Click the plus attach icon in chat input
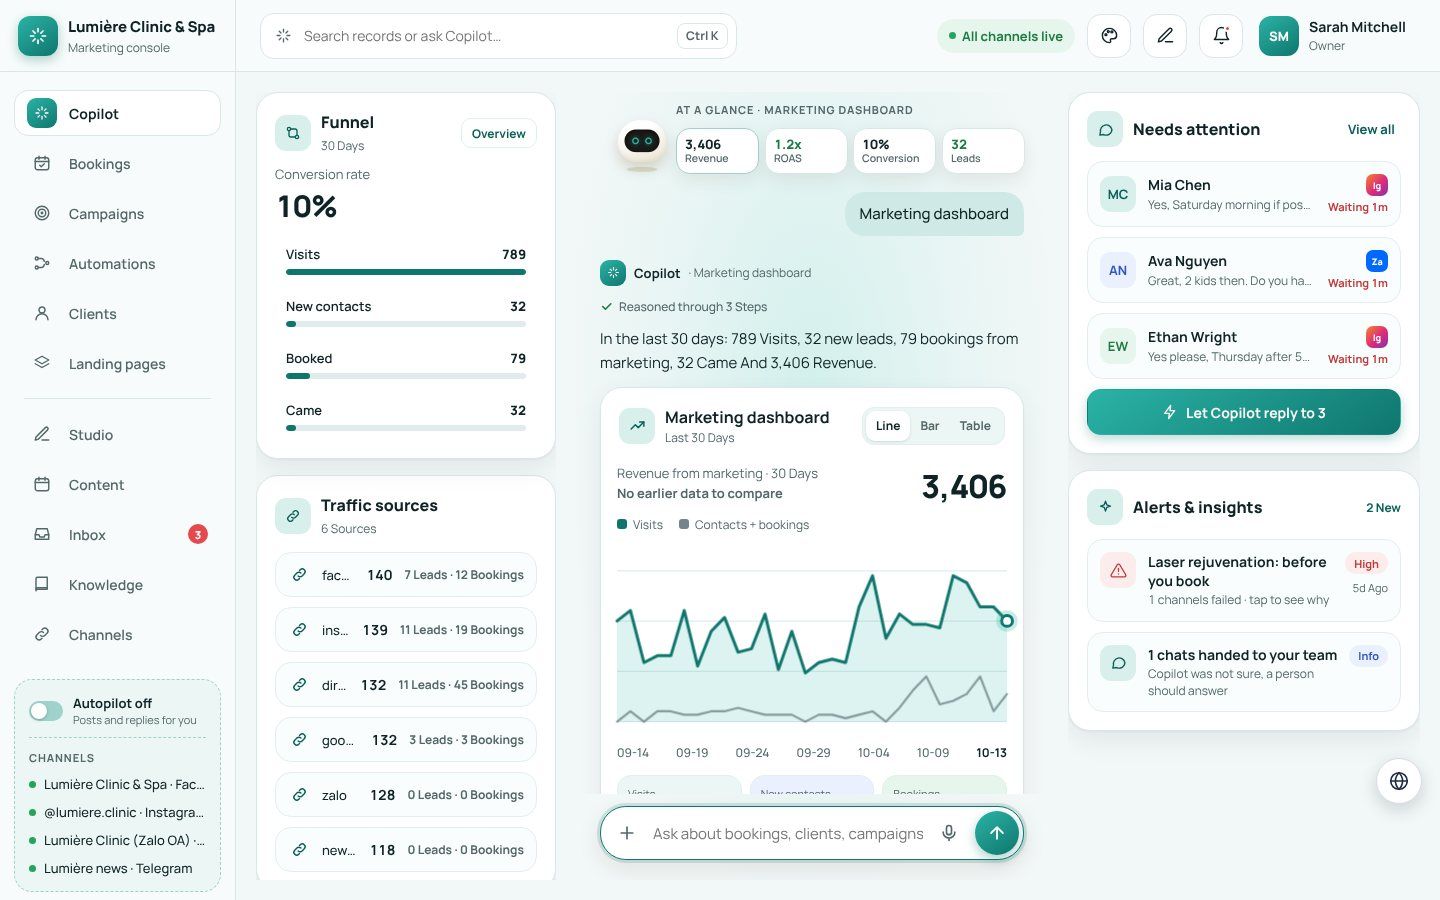This screenshot has height=900, width=1440. coord(627,833)
